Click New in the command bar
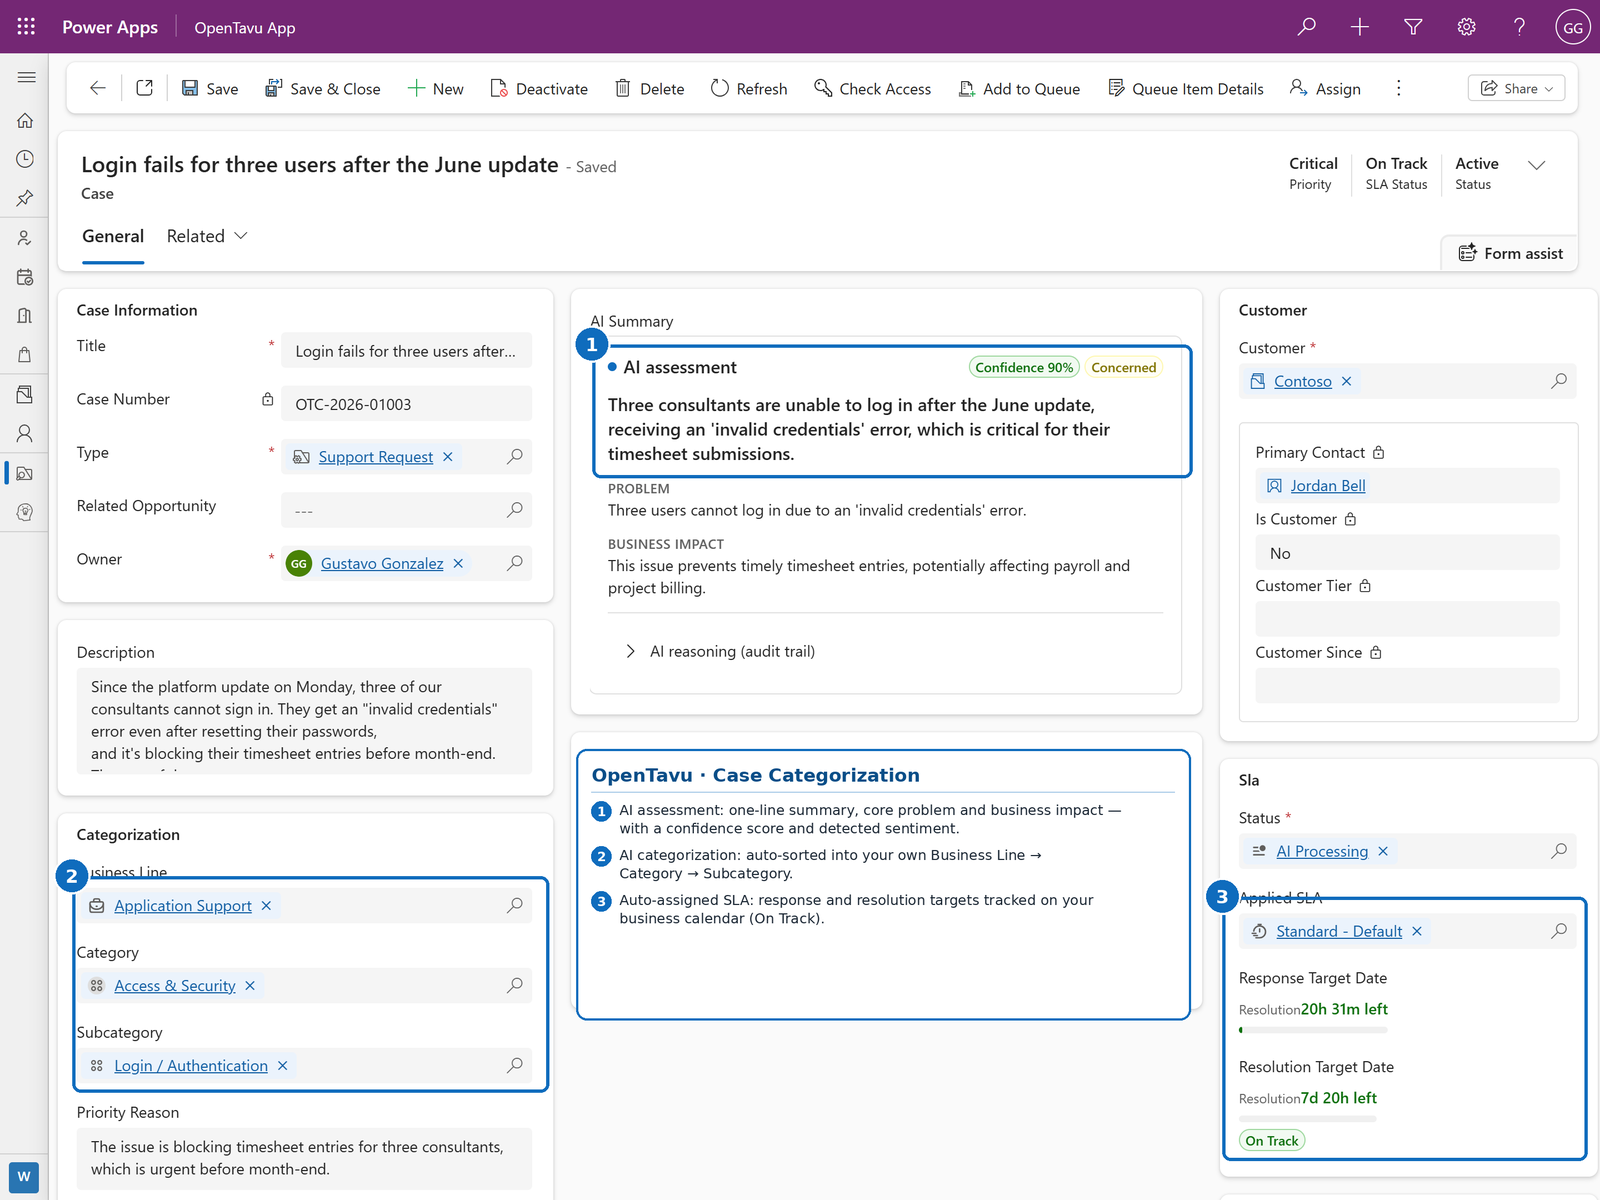 coord(435,89)
